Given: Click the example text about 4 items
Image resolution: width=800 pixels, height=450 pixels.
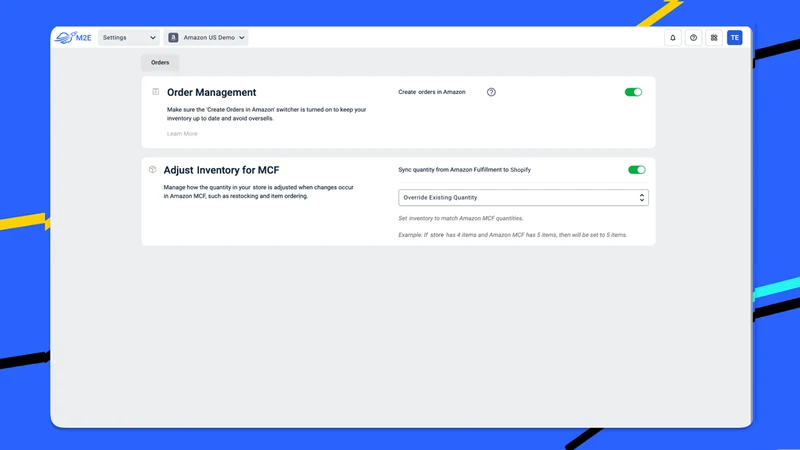Looking at the screenshot, I should click(x=512, y=235).
